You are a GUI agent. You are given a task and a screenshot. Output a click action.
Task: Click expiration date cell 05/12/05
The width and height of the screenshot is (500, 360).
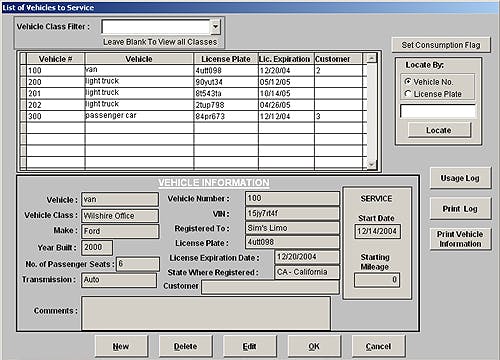coord(286,82)
